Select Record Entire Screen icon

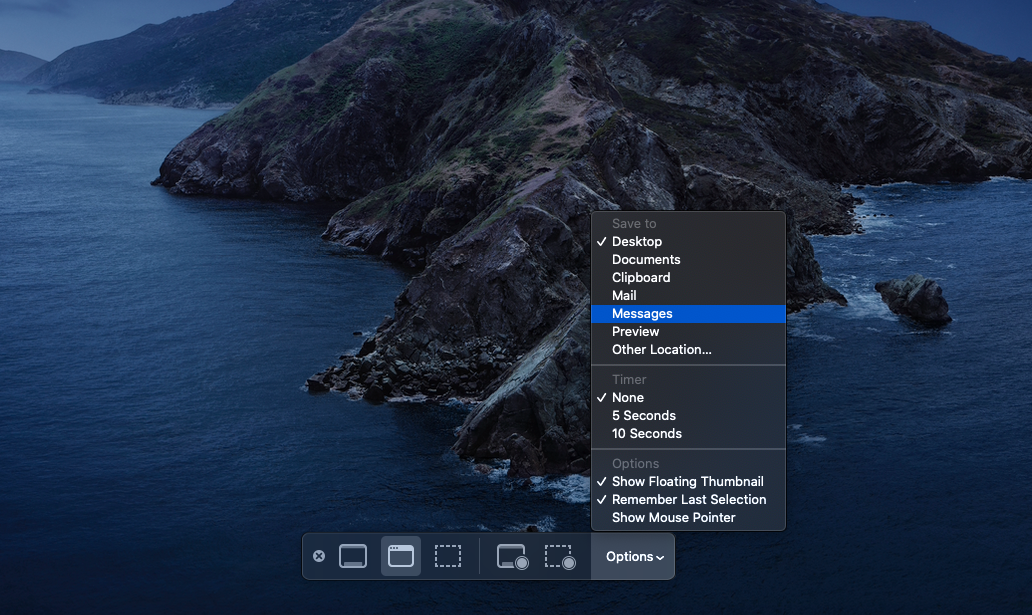512,557
